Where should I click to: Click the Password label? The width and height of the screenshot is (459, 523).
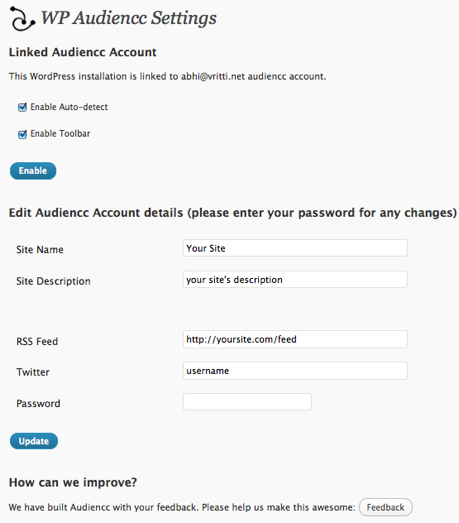point(38,404)
